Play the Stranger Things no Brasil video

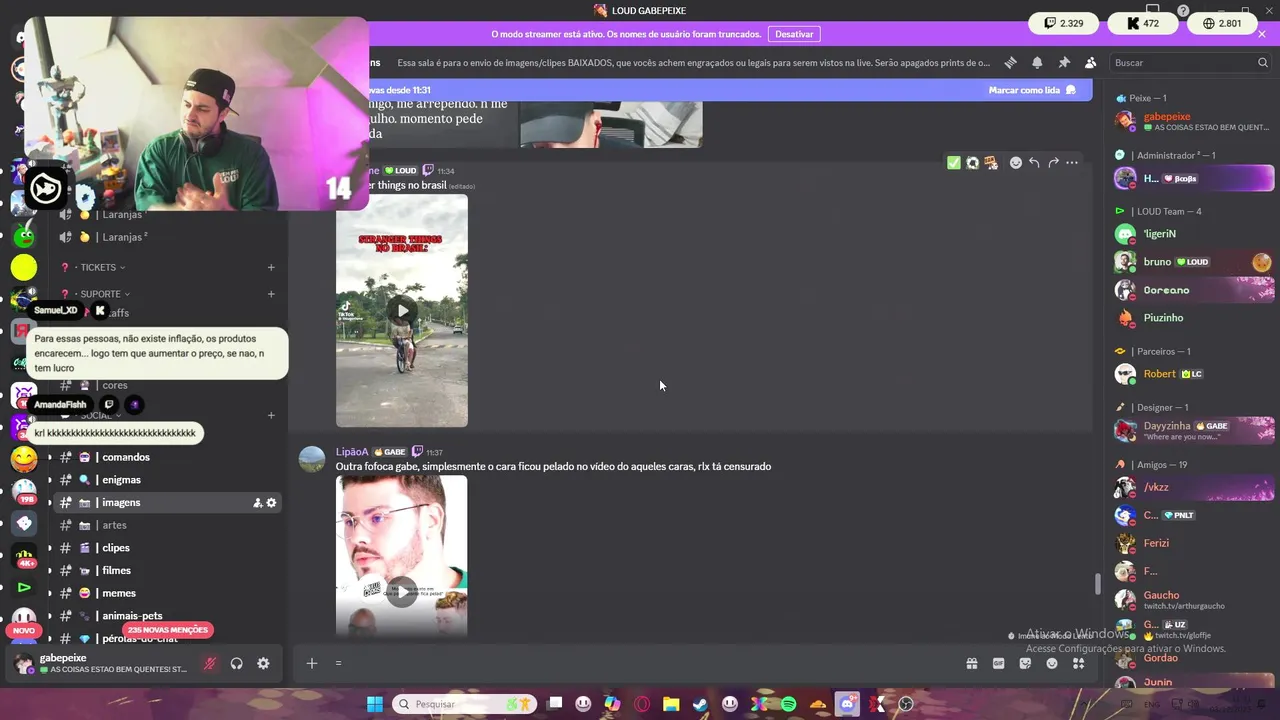402,311
